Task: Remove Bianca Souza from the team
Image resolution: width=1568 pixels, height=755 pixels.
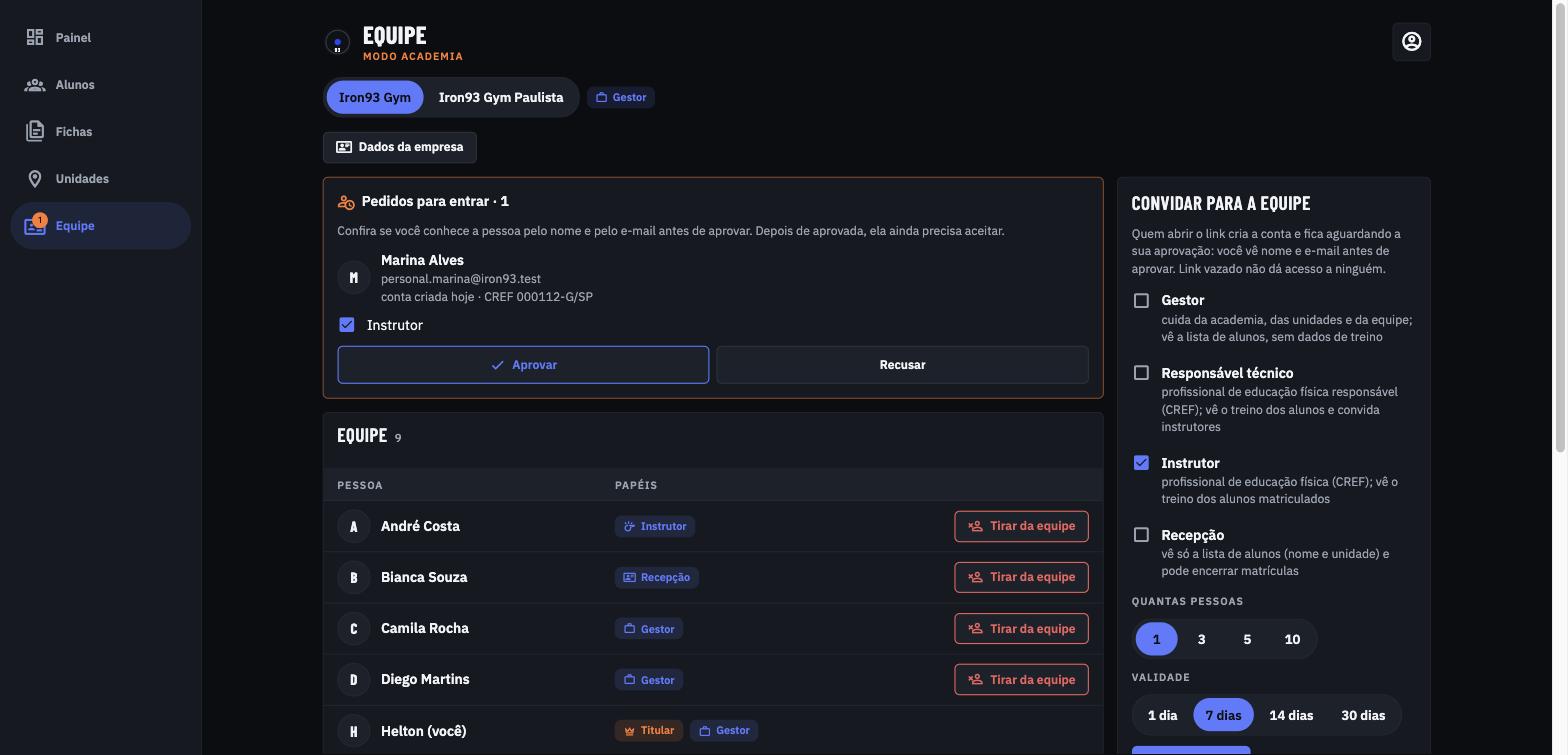Action: click(x=1021, y=577)
